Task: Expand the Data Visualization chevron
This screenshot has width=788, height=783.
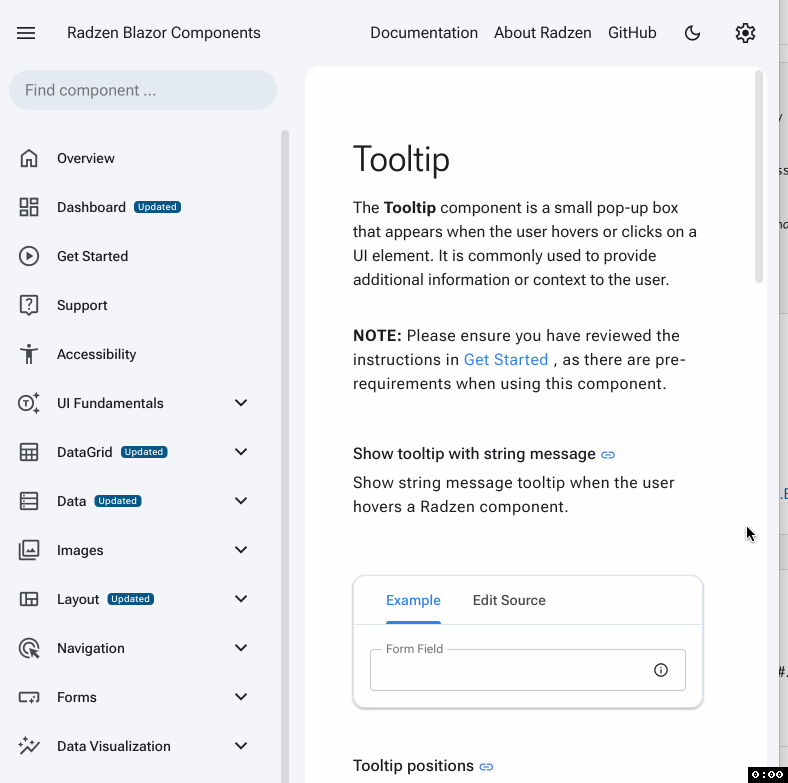Action: pyautogui.click(x=241, y=746)
